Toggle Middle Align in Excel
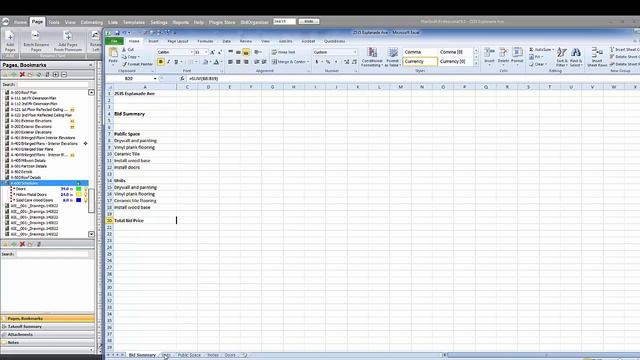The height and width of the screenshot is (360, 640). pos(238,52)
